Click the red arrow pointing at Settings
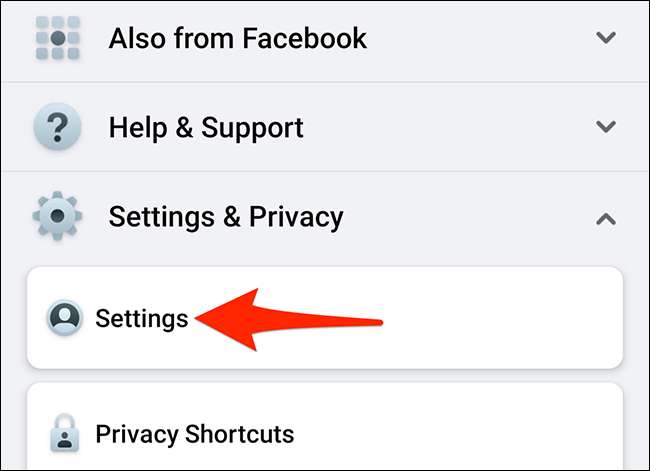The image size is (650, 471). [x=289, y=320]
